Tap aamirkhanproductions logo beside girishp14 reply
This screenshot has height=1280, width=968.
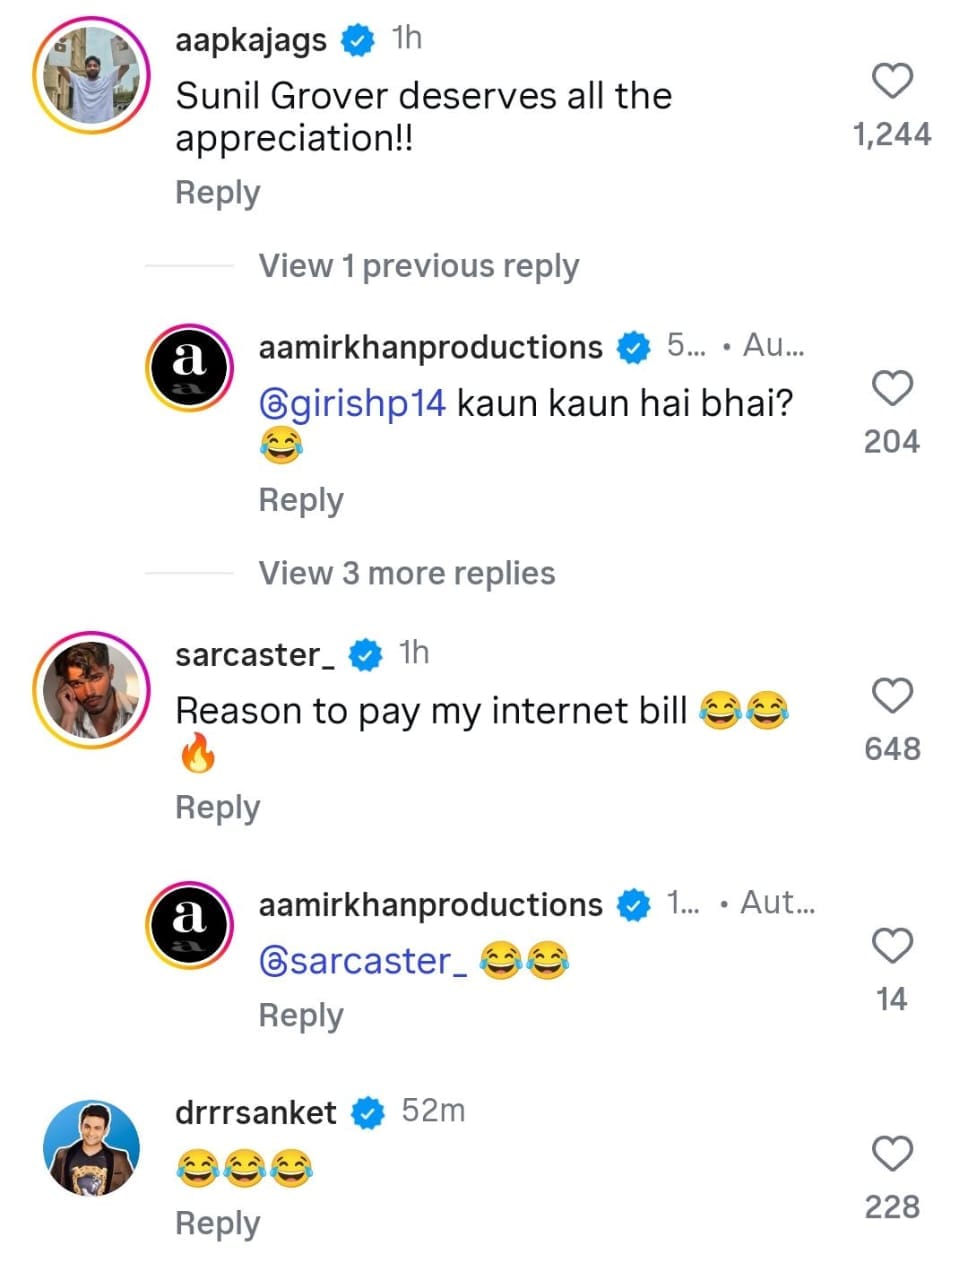click(x=190, y=367)
